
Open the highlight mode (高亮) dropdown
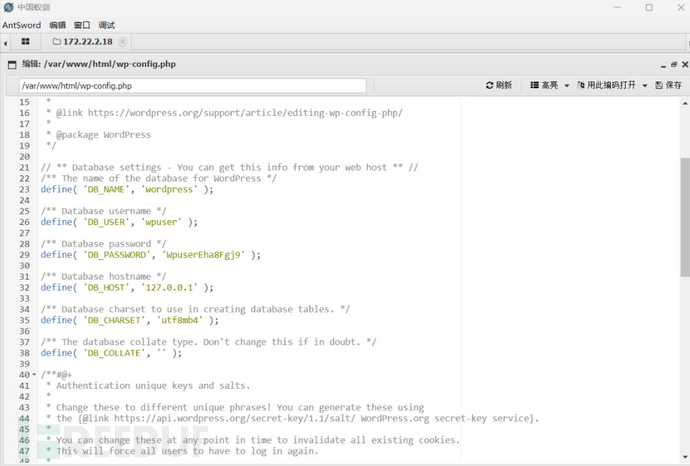(548, 86)
